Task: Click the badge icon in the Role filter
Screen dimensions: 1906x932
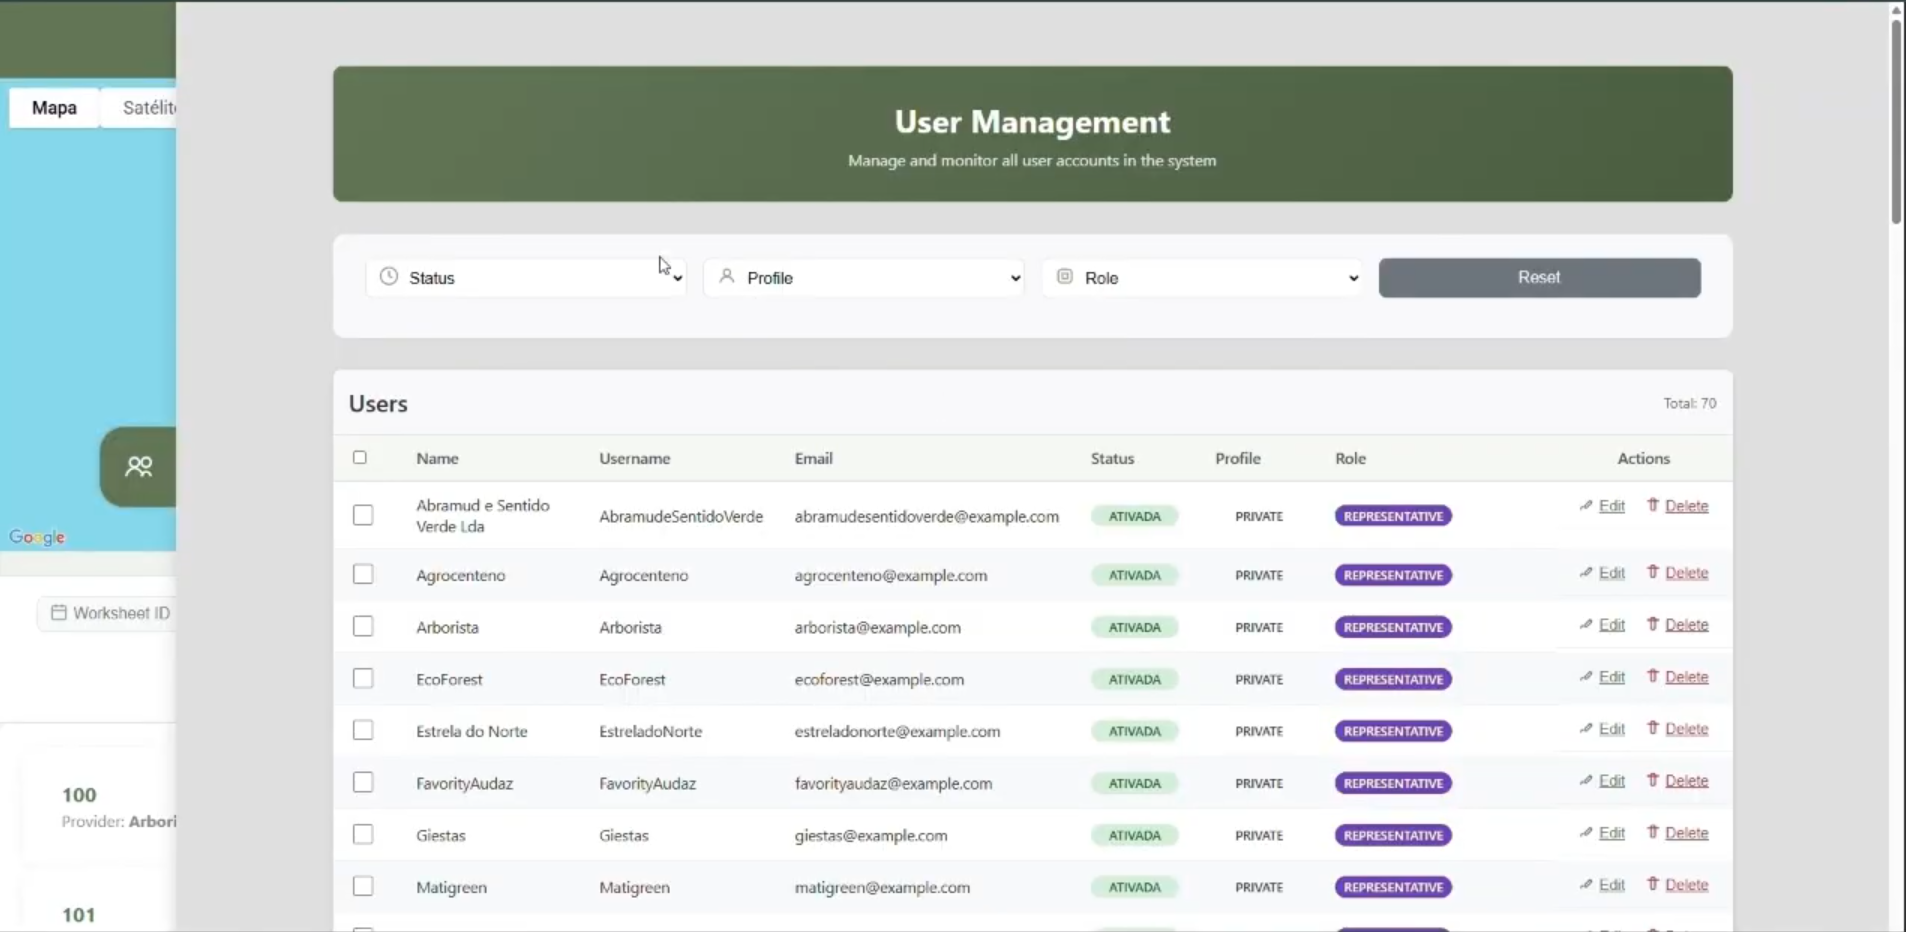Action: (1064, 277)
